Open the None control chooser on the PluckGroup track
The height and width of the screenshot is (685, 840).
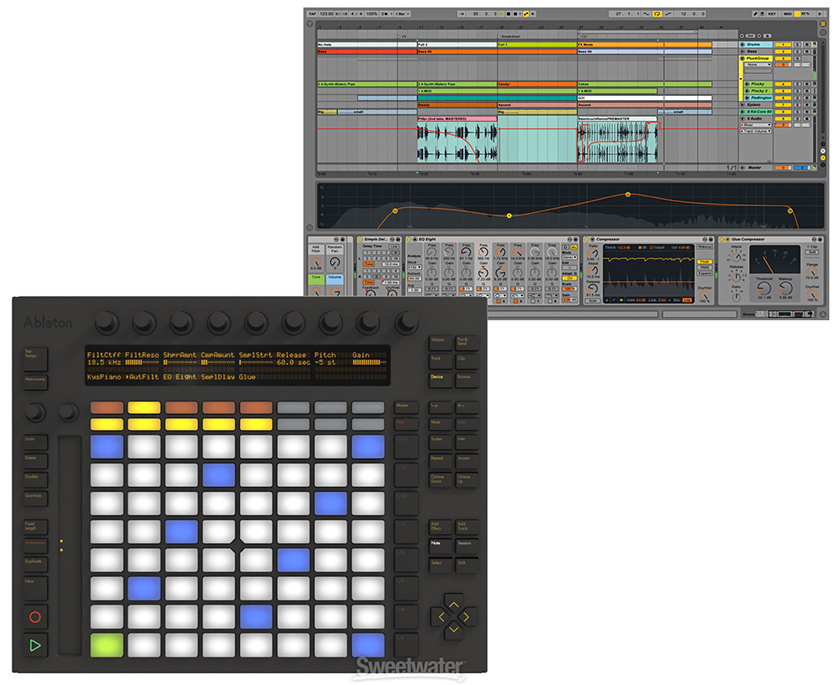click(759, 64)
